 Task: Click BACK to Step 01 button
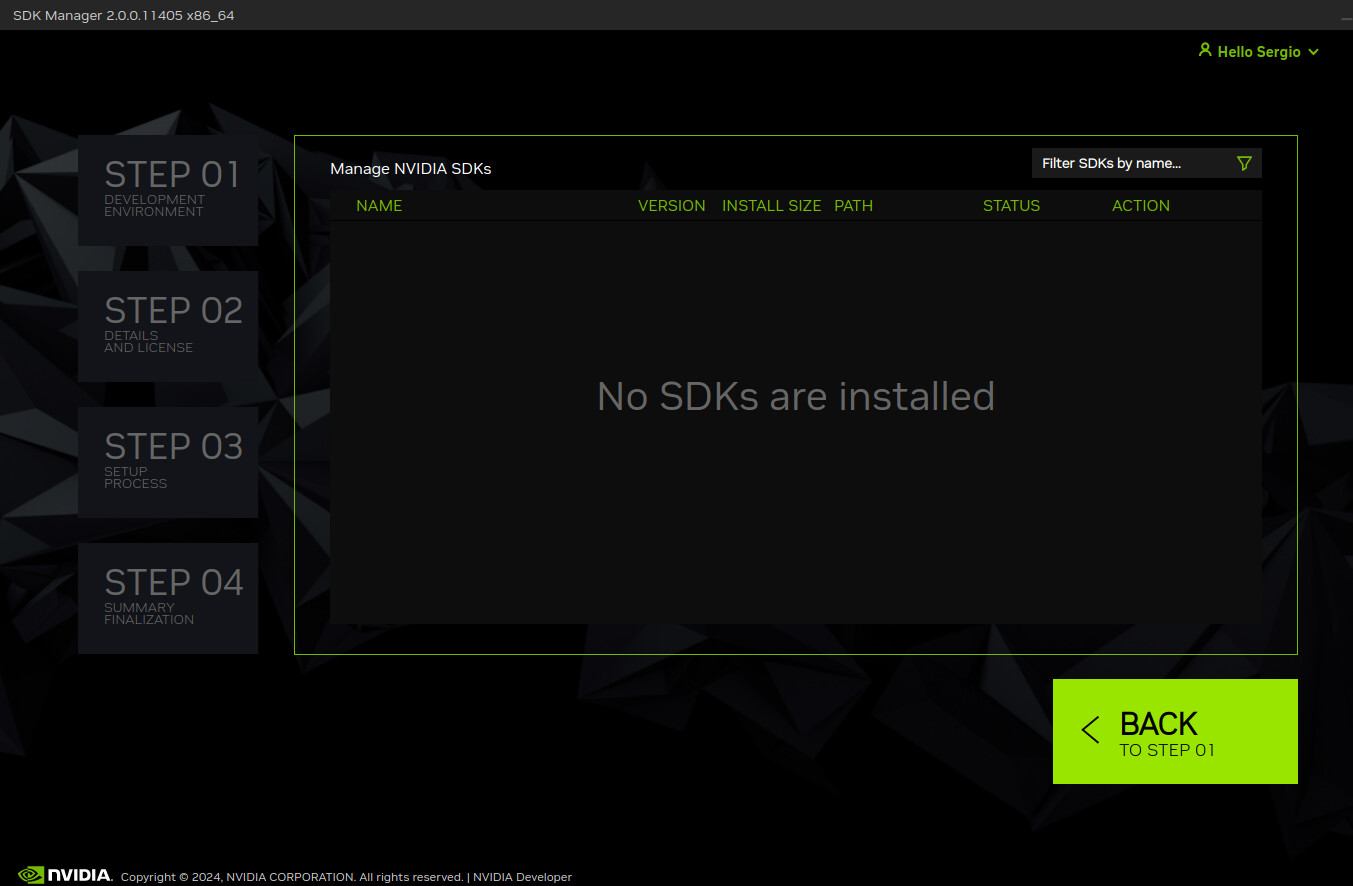[1175, 731]
